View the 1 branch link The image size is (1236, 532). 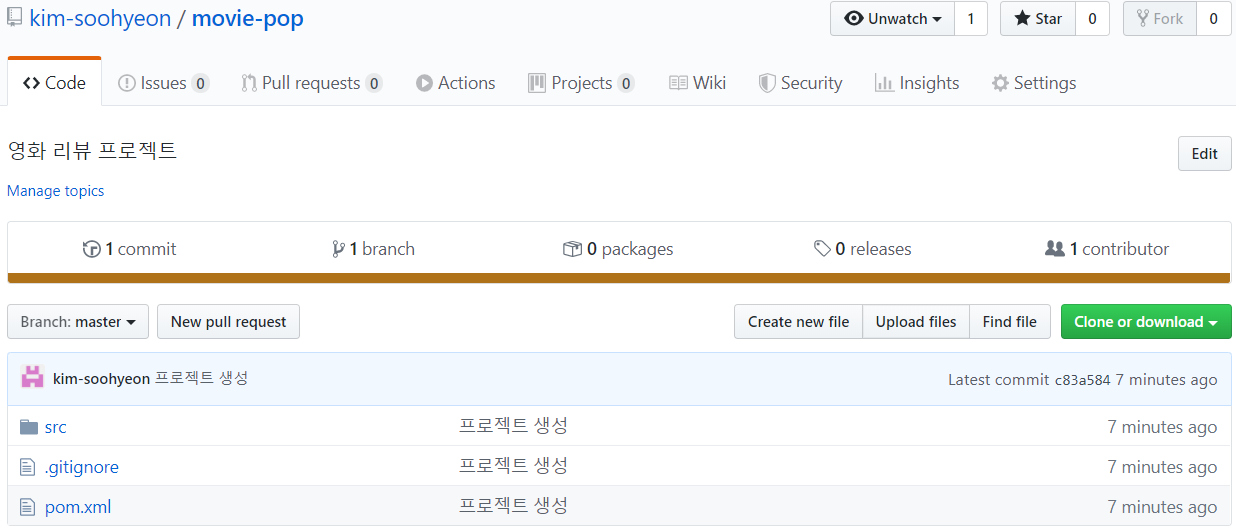[373, 249]
